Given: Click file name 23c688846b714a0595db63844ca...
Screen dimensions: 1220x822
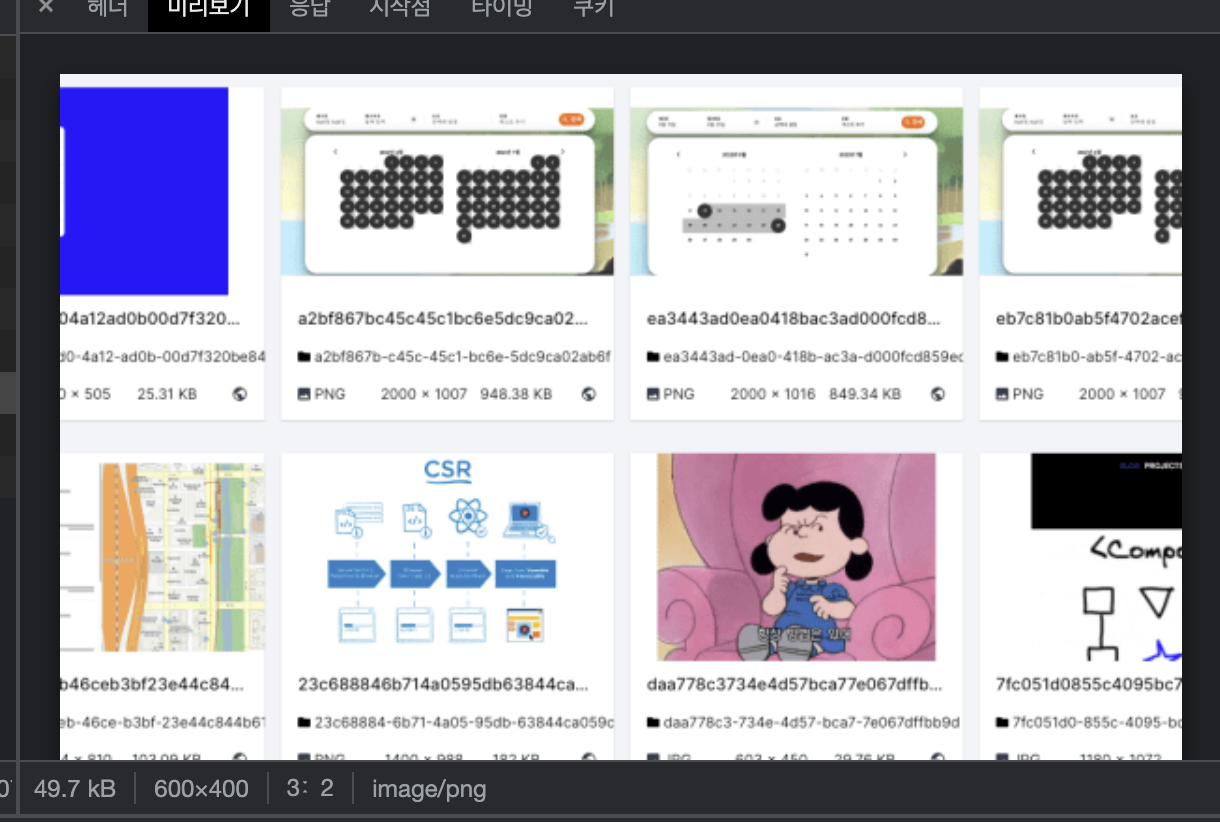Looking at the screenshot, I should tap(443, 685).
